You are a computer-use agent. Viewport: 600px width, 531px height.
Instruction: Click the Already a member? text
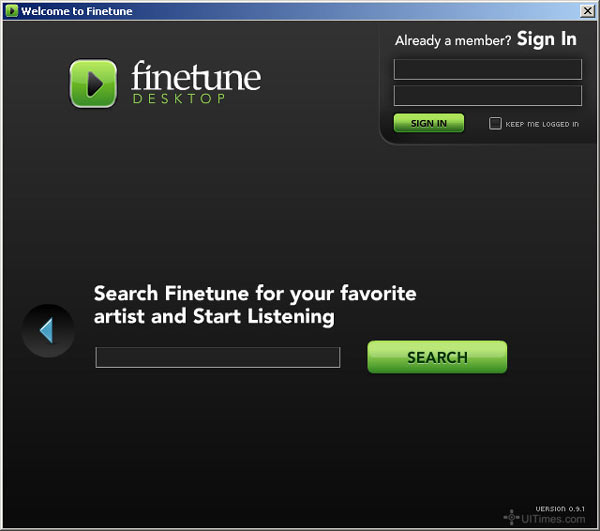coord(453,41)
